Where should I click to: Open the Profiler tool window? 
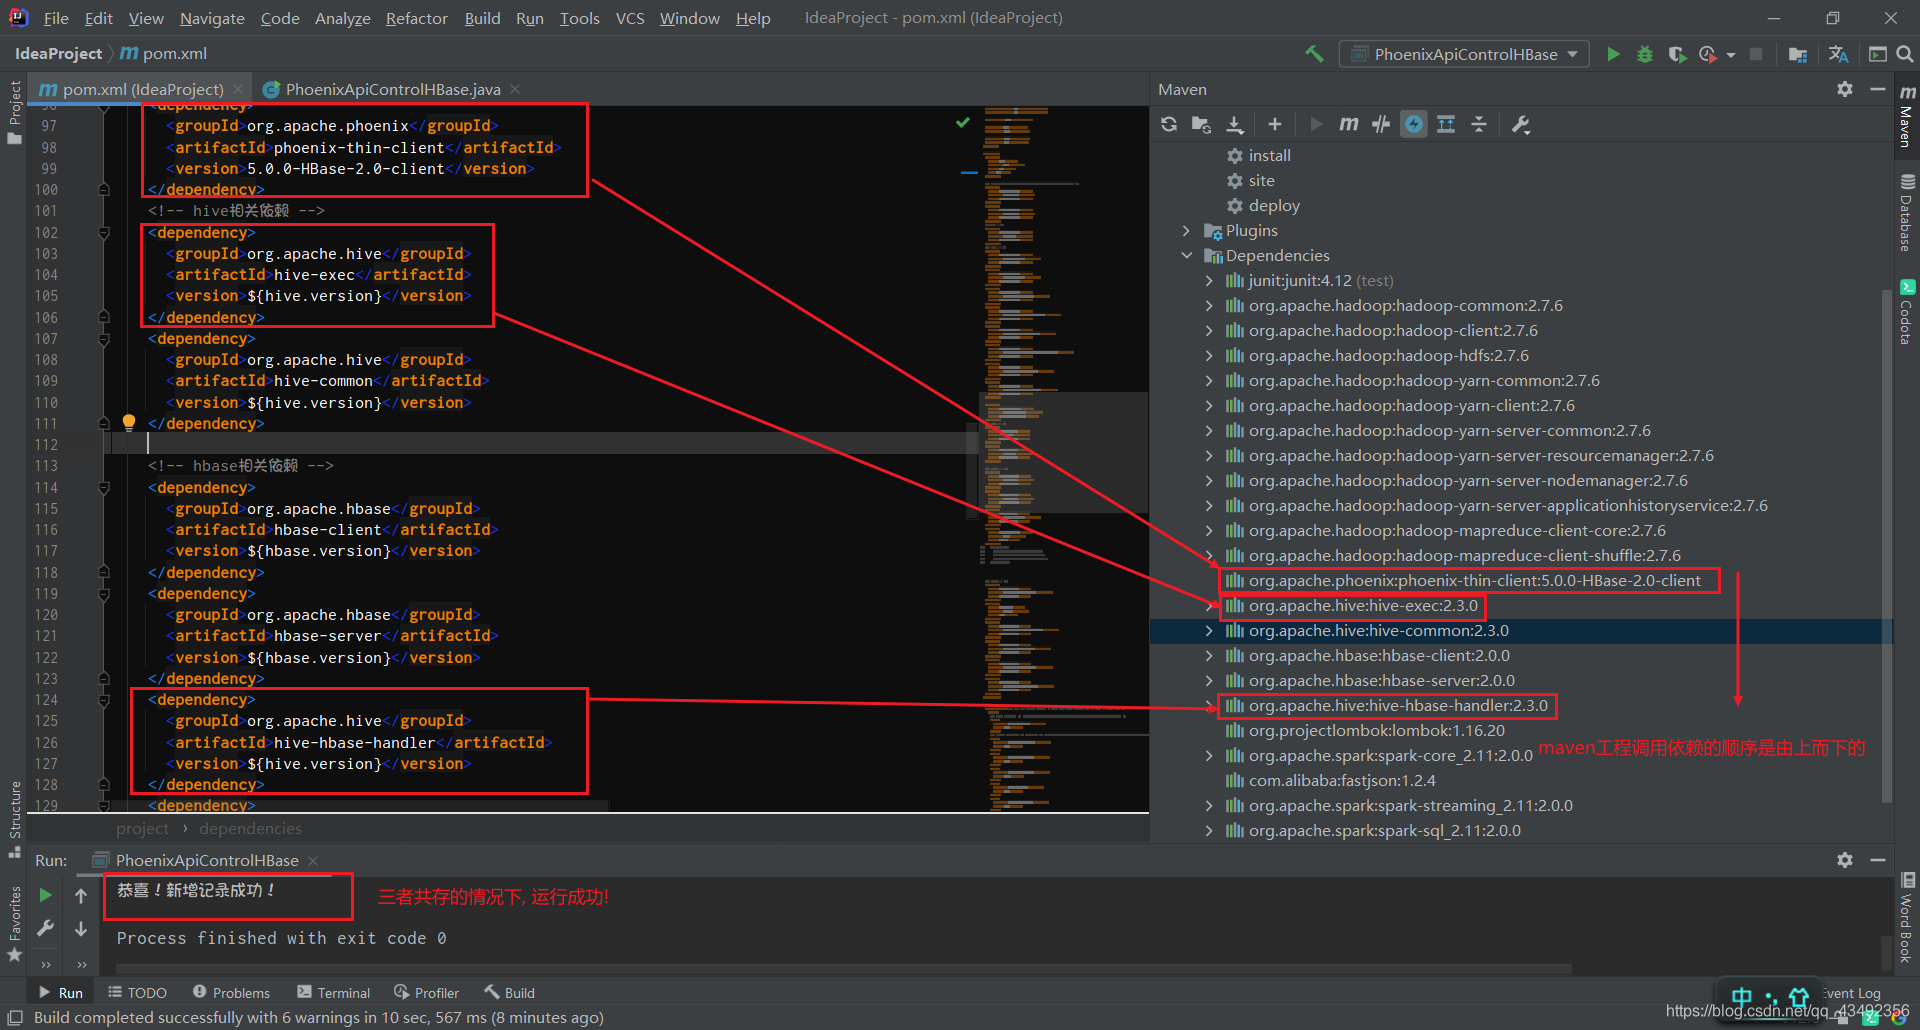(427, 993)
